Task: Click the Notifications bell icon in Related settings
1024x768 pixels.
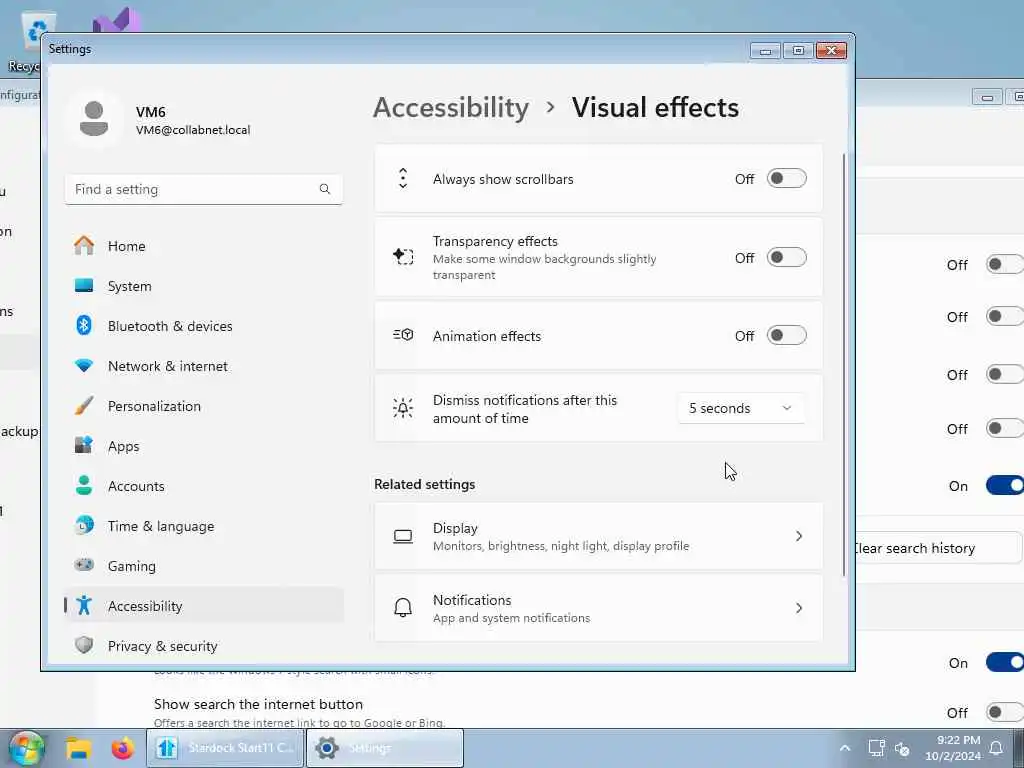Action: point(403,607)
